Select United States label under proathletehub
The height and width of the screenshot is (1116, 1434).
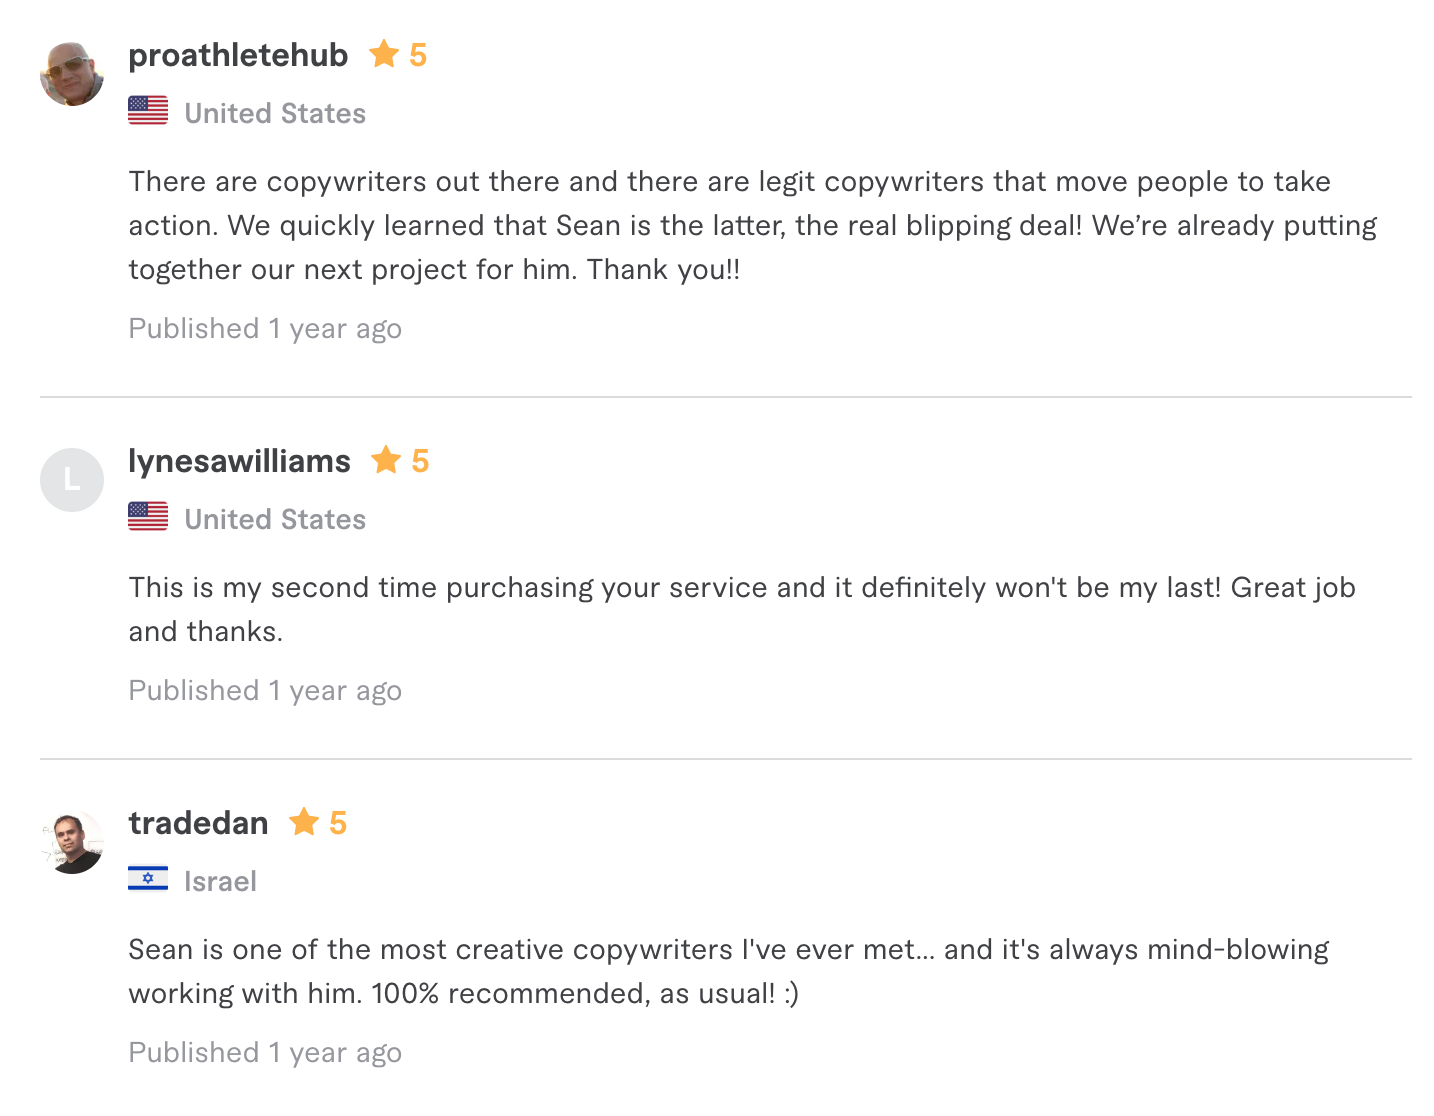coord(275,113)
